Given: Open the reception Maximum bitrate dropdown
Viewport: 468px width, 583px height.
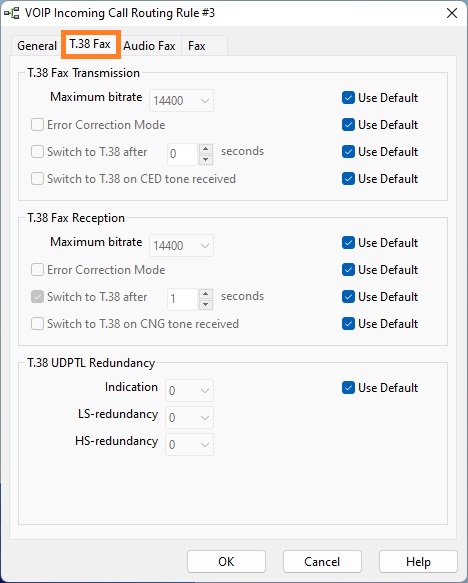Looking at the screenshot, I should [x=181, y=245].
